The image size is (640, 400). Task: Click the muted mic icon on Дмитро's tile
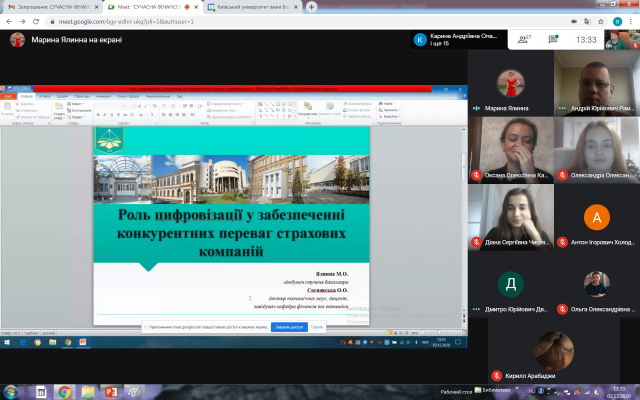[476, 308]
